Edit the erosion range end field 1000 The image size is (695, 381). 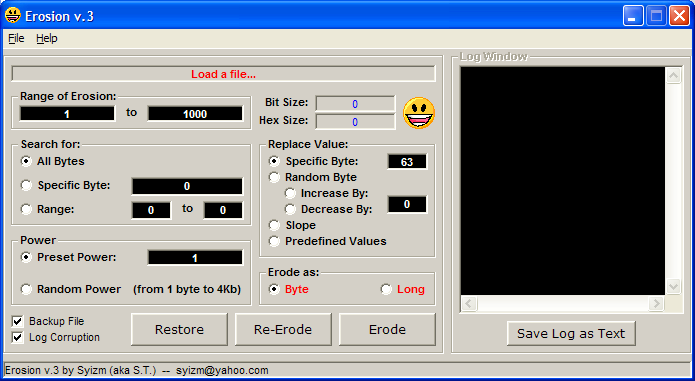[x=195, y=114]
